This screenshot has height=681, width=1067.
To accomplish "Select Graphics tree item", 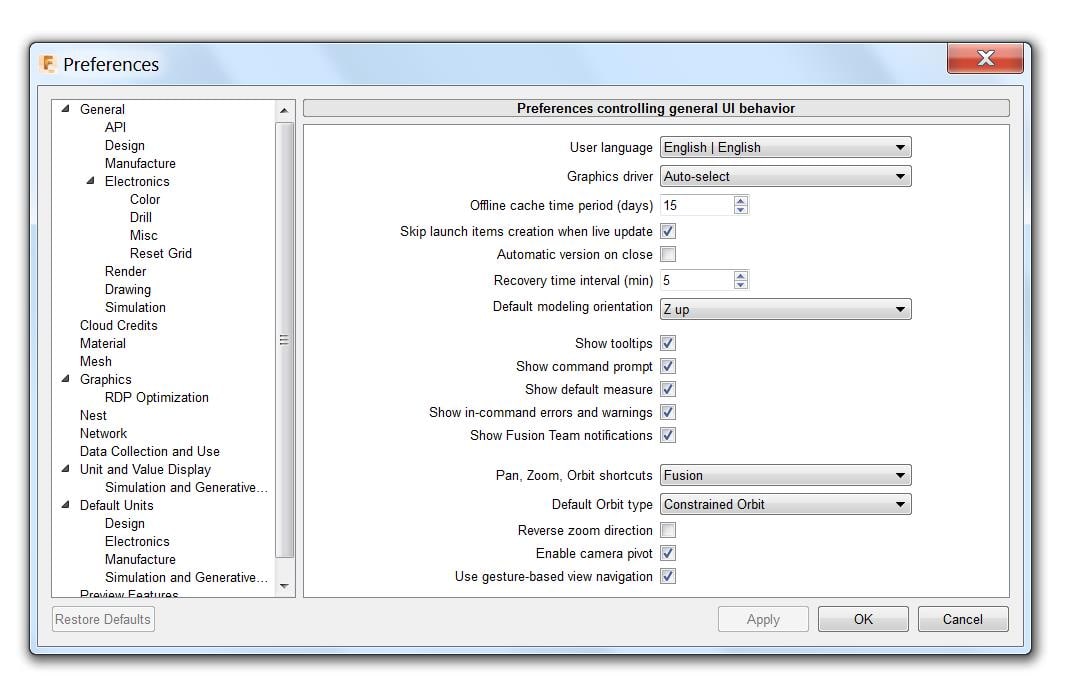I will tap(105, 380).
